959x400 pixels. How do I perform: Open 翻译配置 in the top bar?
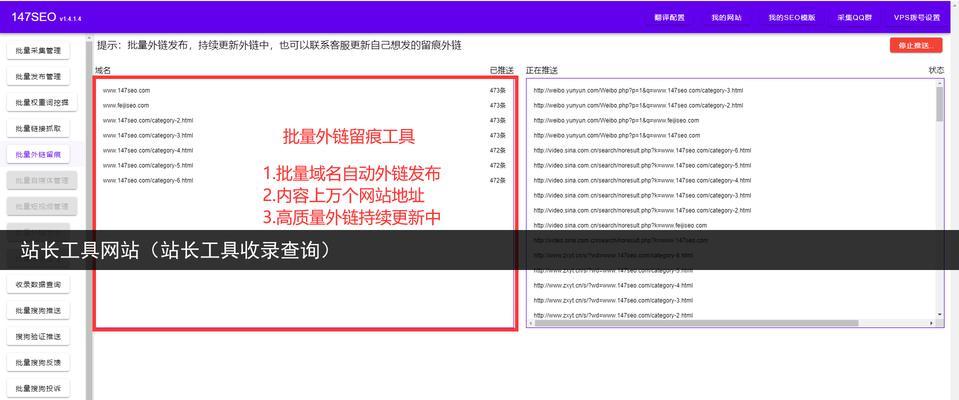point(669,18)
